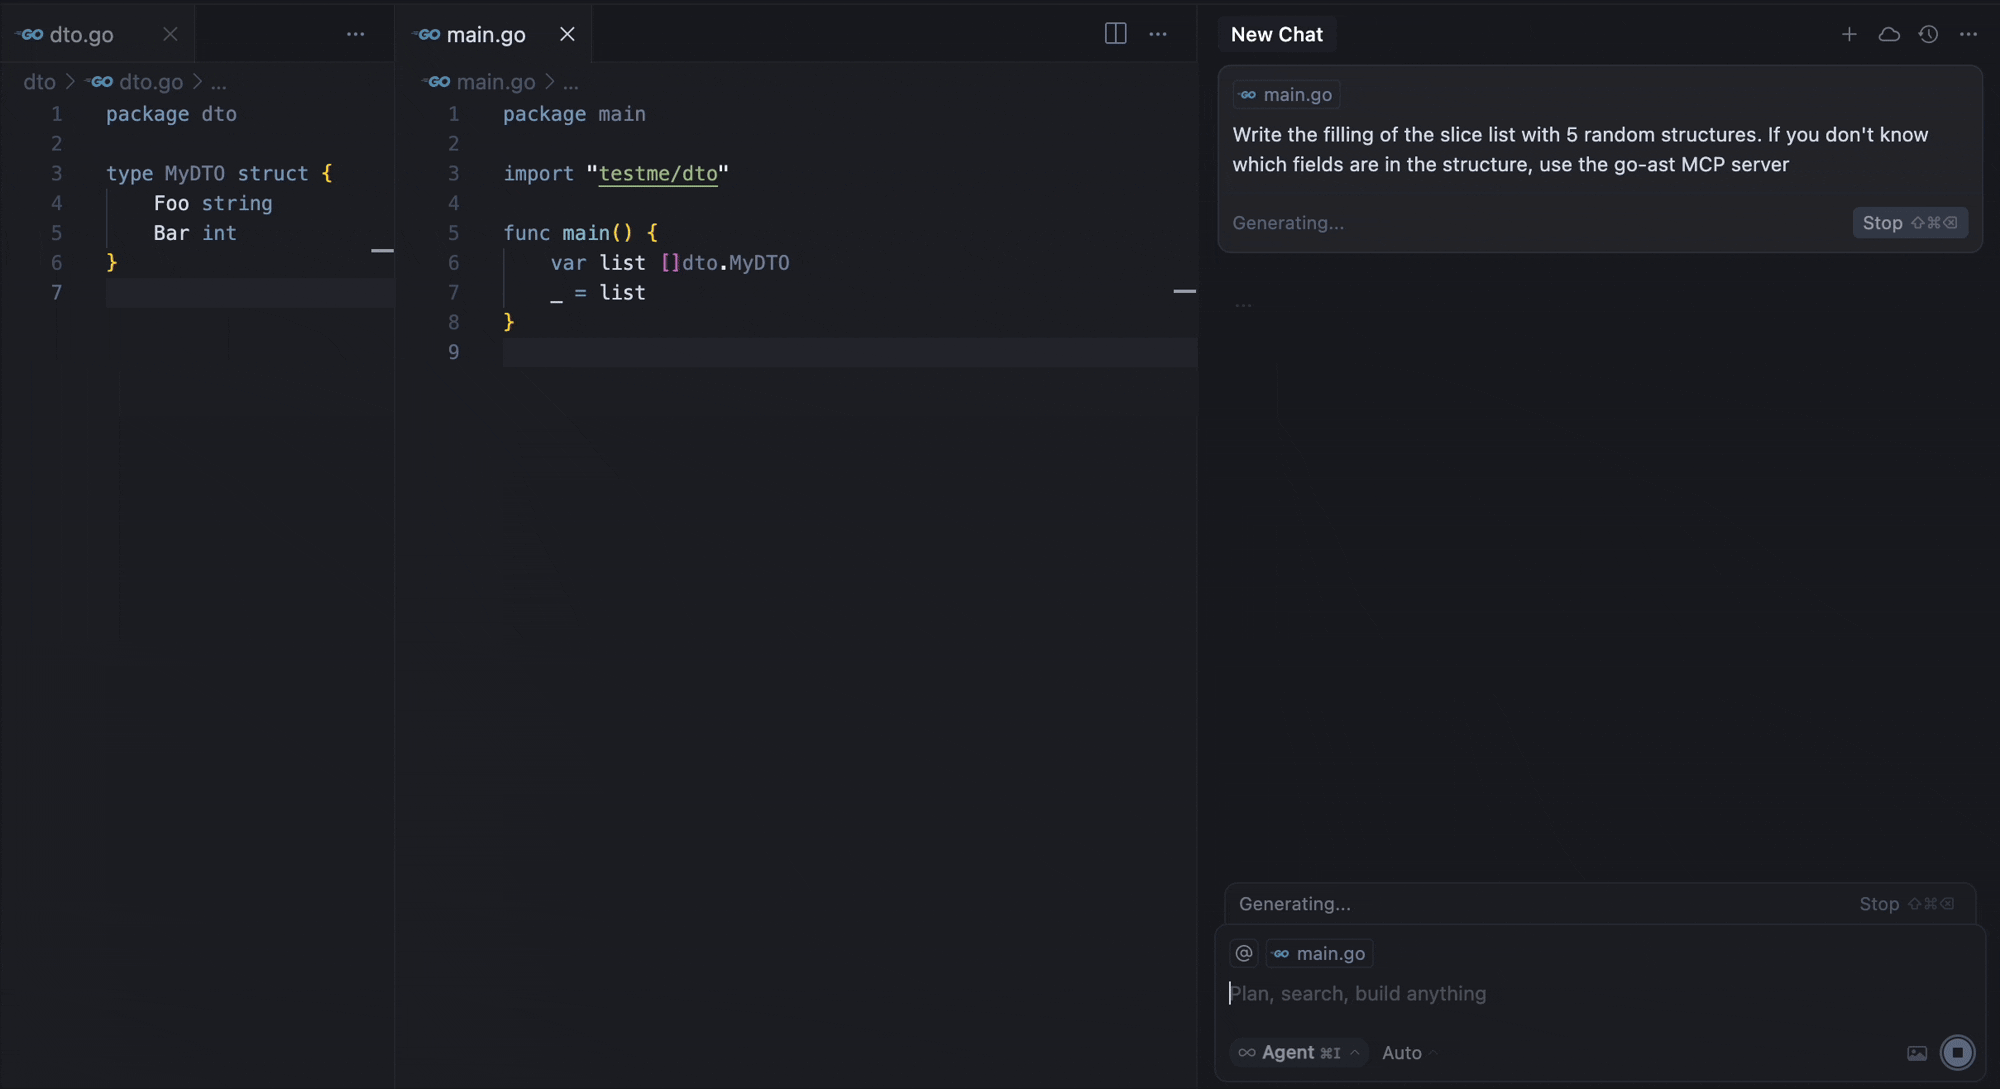Open more actions for the main.go editor group
2000x1089 pixels.
(x=1158, y=34)
